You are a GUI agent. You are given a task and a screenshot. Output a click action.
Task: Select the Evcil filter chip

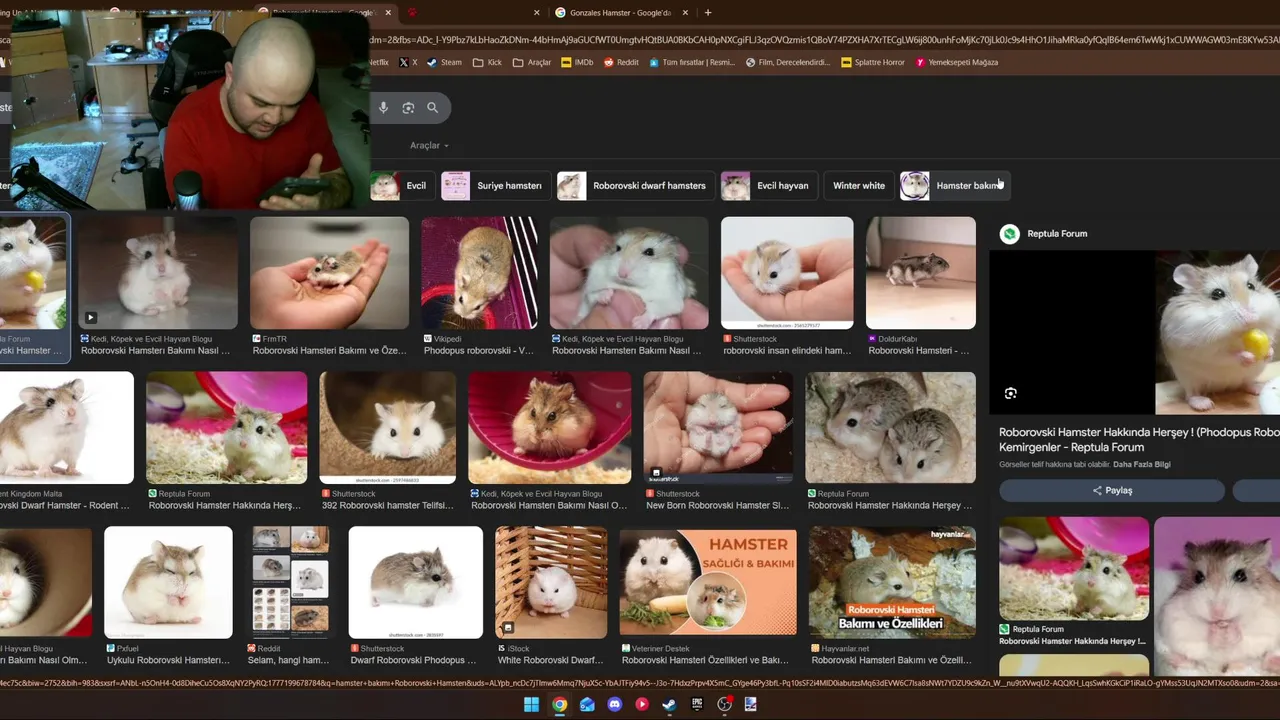pos(400,186)
